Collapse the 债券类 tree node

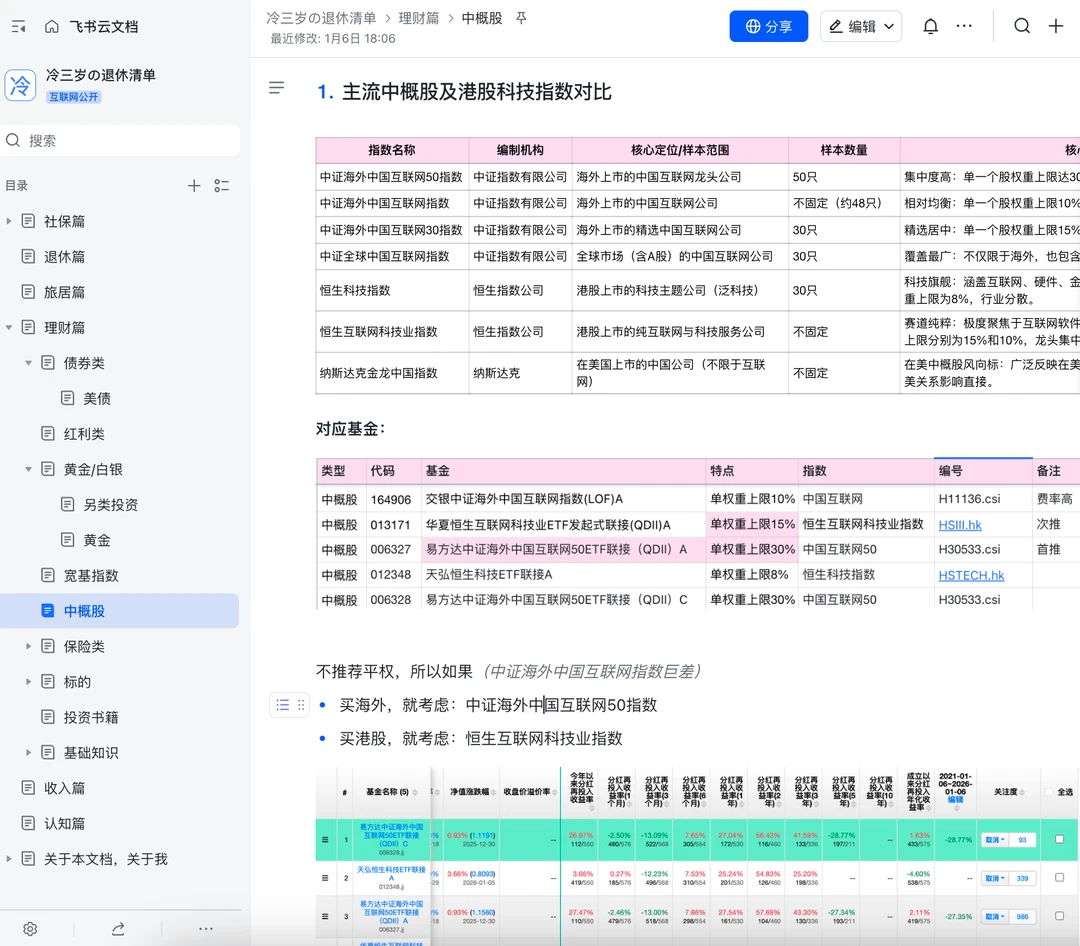tap(28, 363)
